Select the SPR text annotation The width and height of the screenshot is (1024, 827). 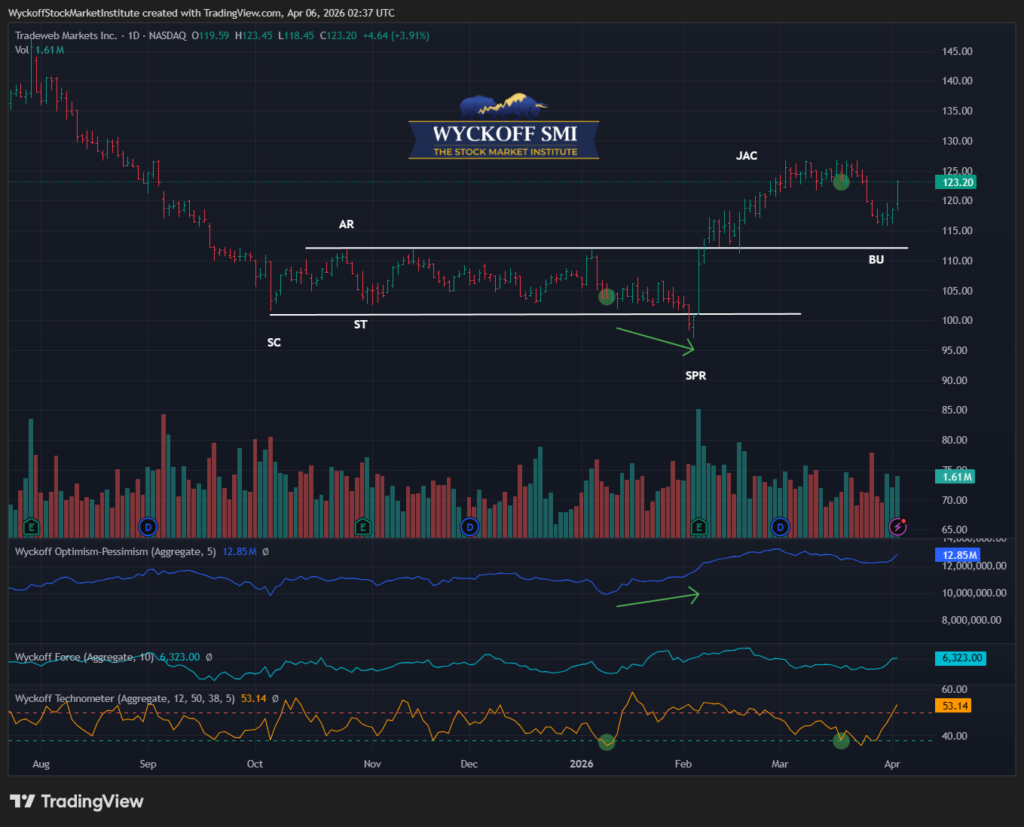coord(696,376)
